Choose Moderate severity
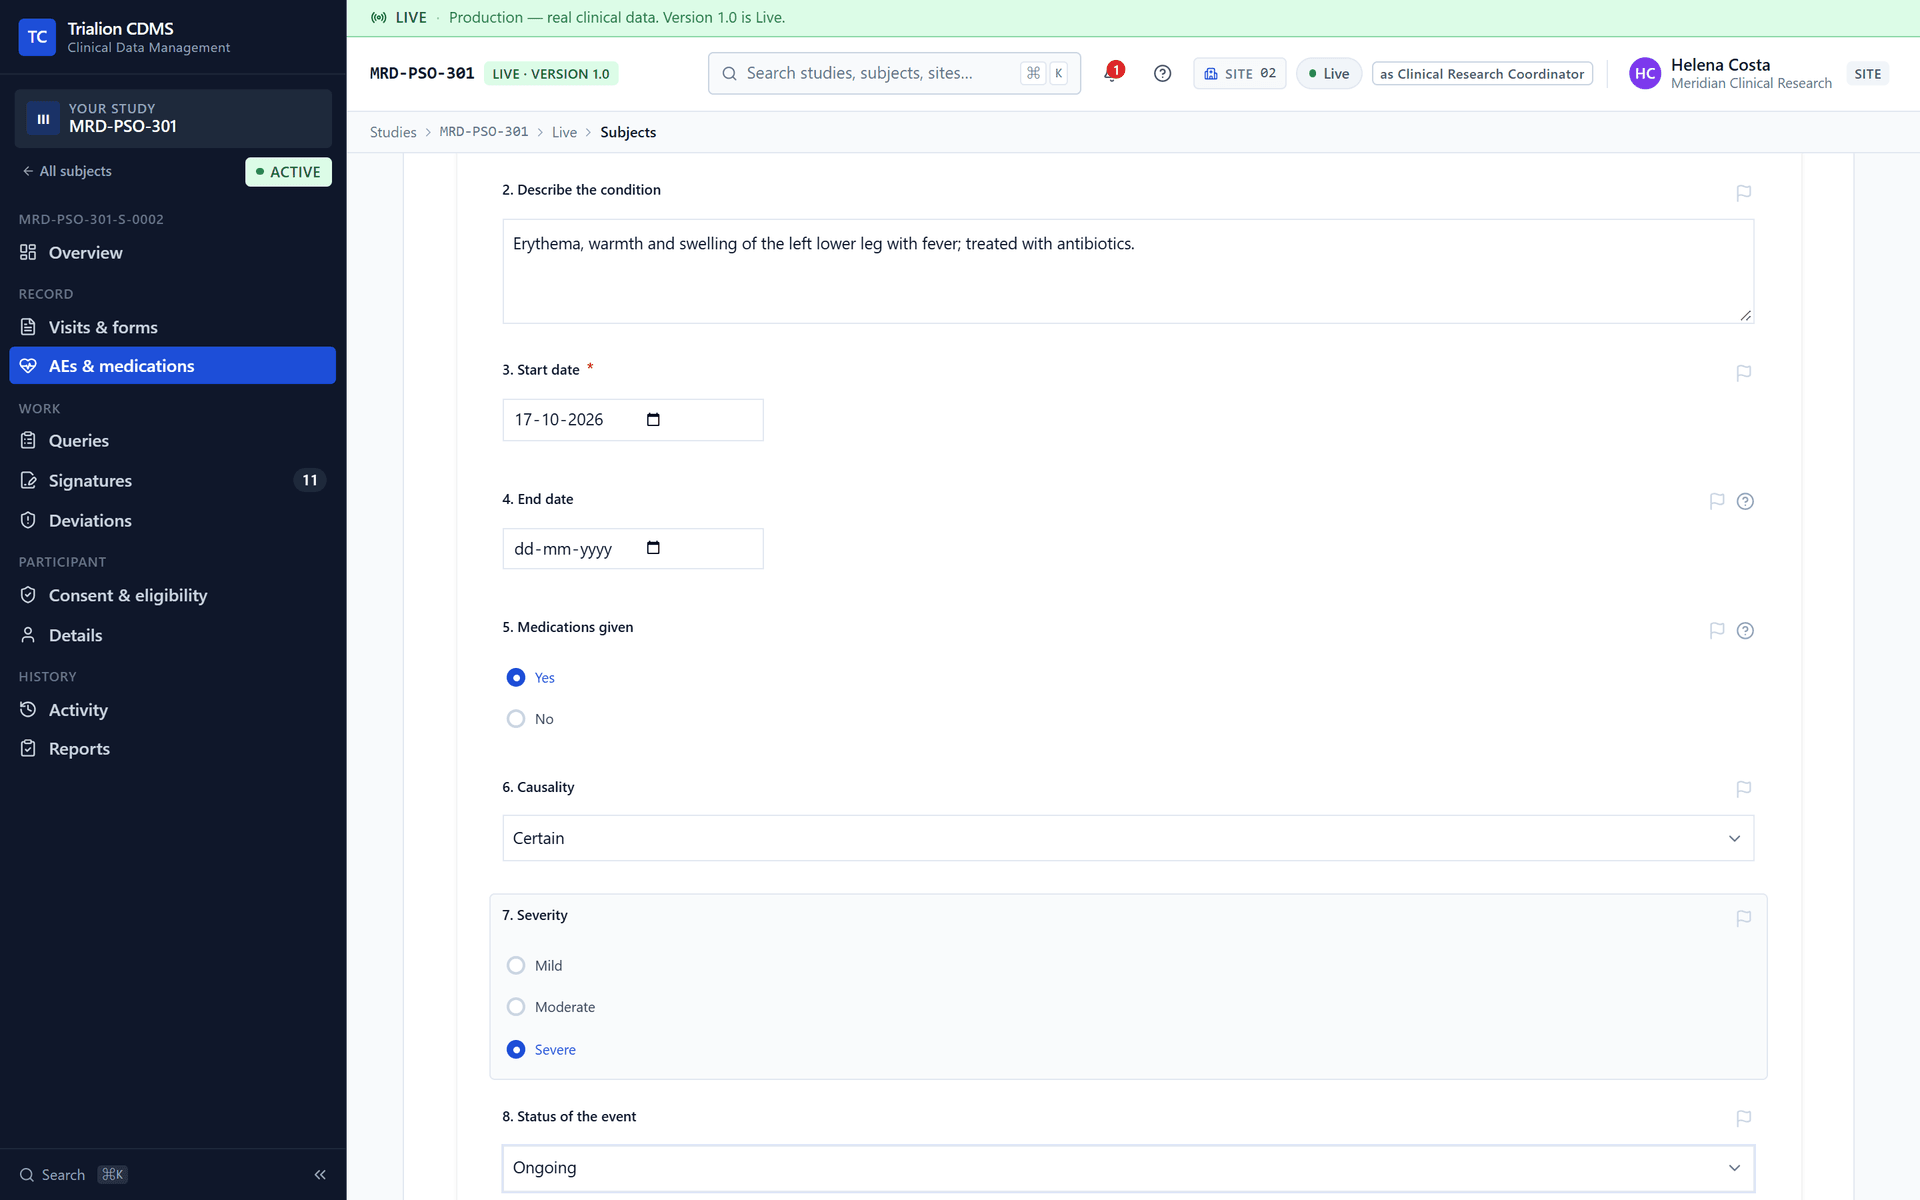This screenshot has height=1200, width=1920. coord(516,1007)
